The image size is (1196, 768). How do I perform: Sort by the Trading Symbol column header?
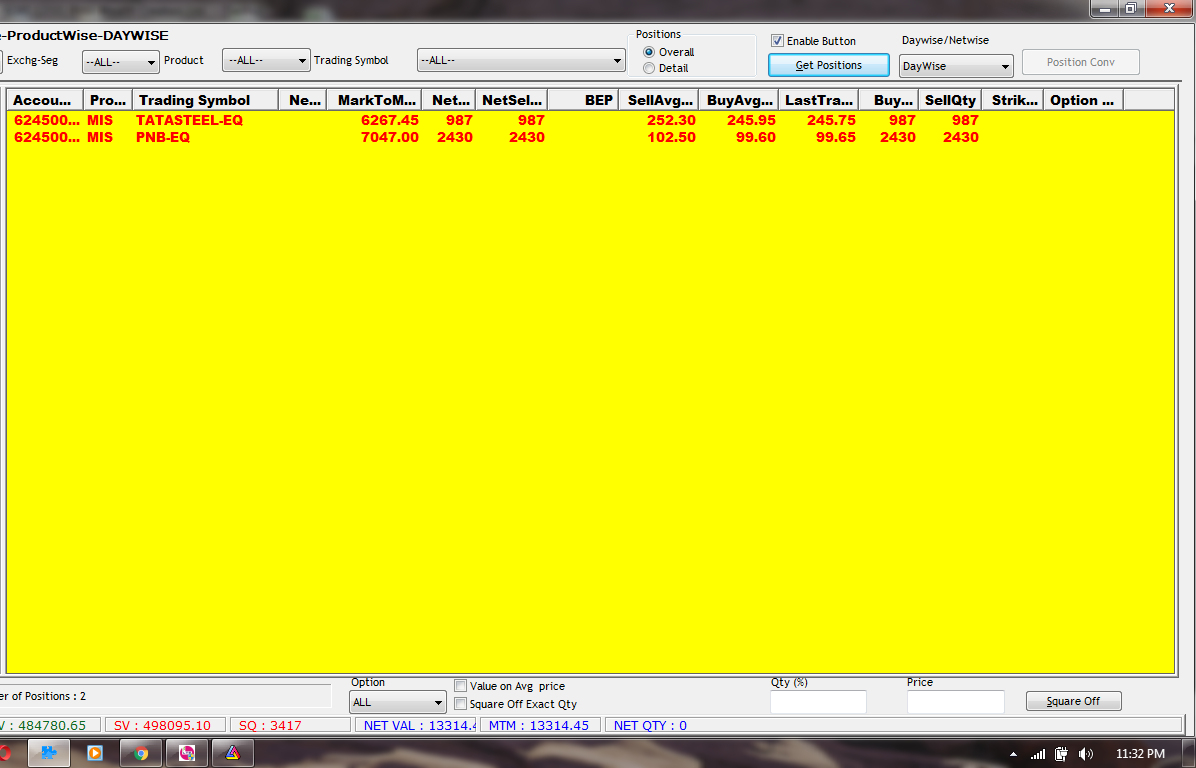[205, 100]
